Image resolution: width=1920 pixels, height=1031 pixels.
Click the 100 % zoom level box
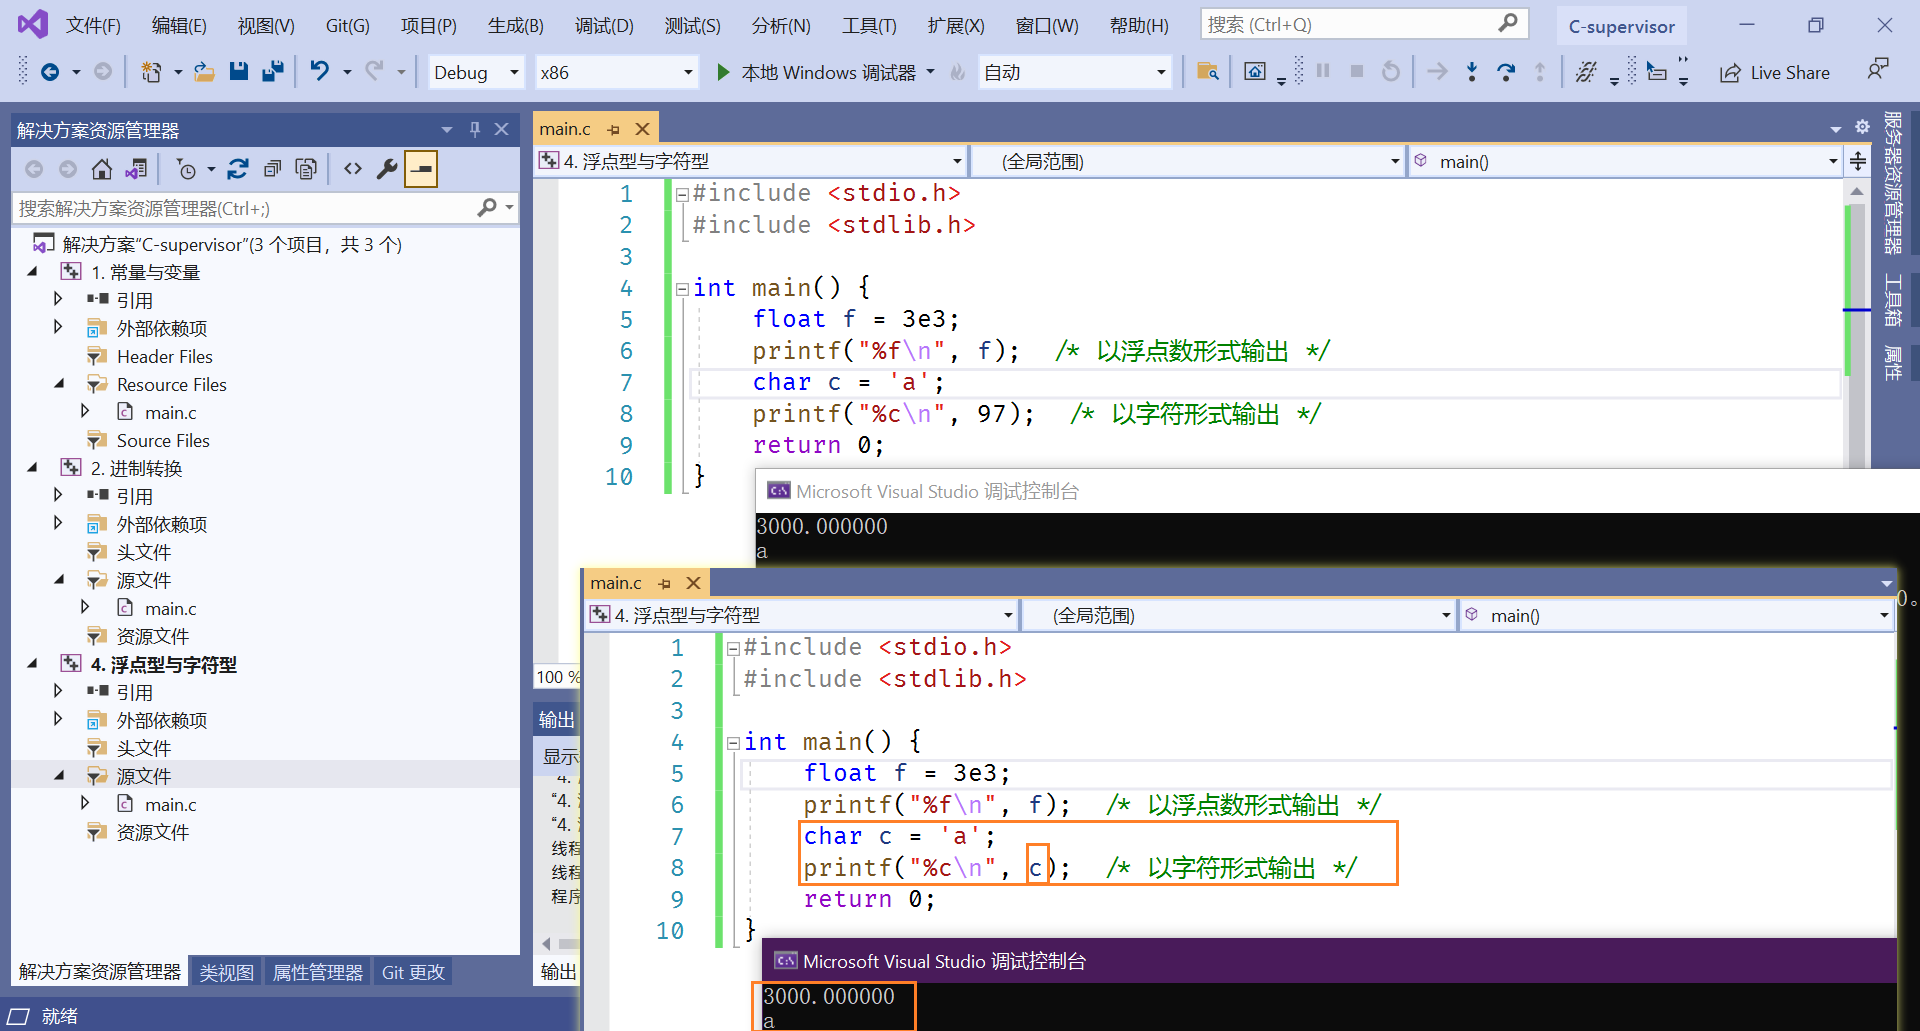557,677
